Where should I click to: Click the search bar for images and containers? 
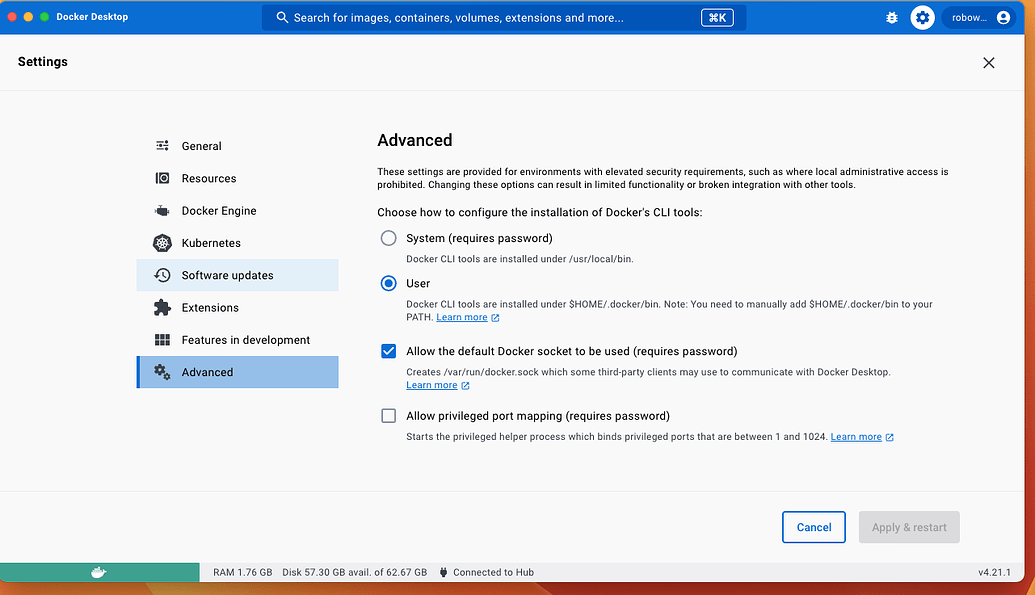500,17
